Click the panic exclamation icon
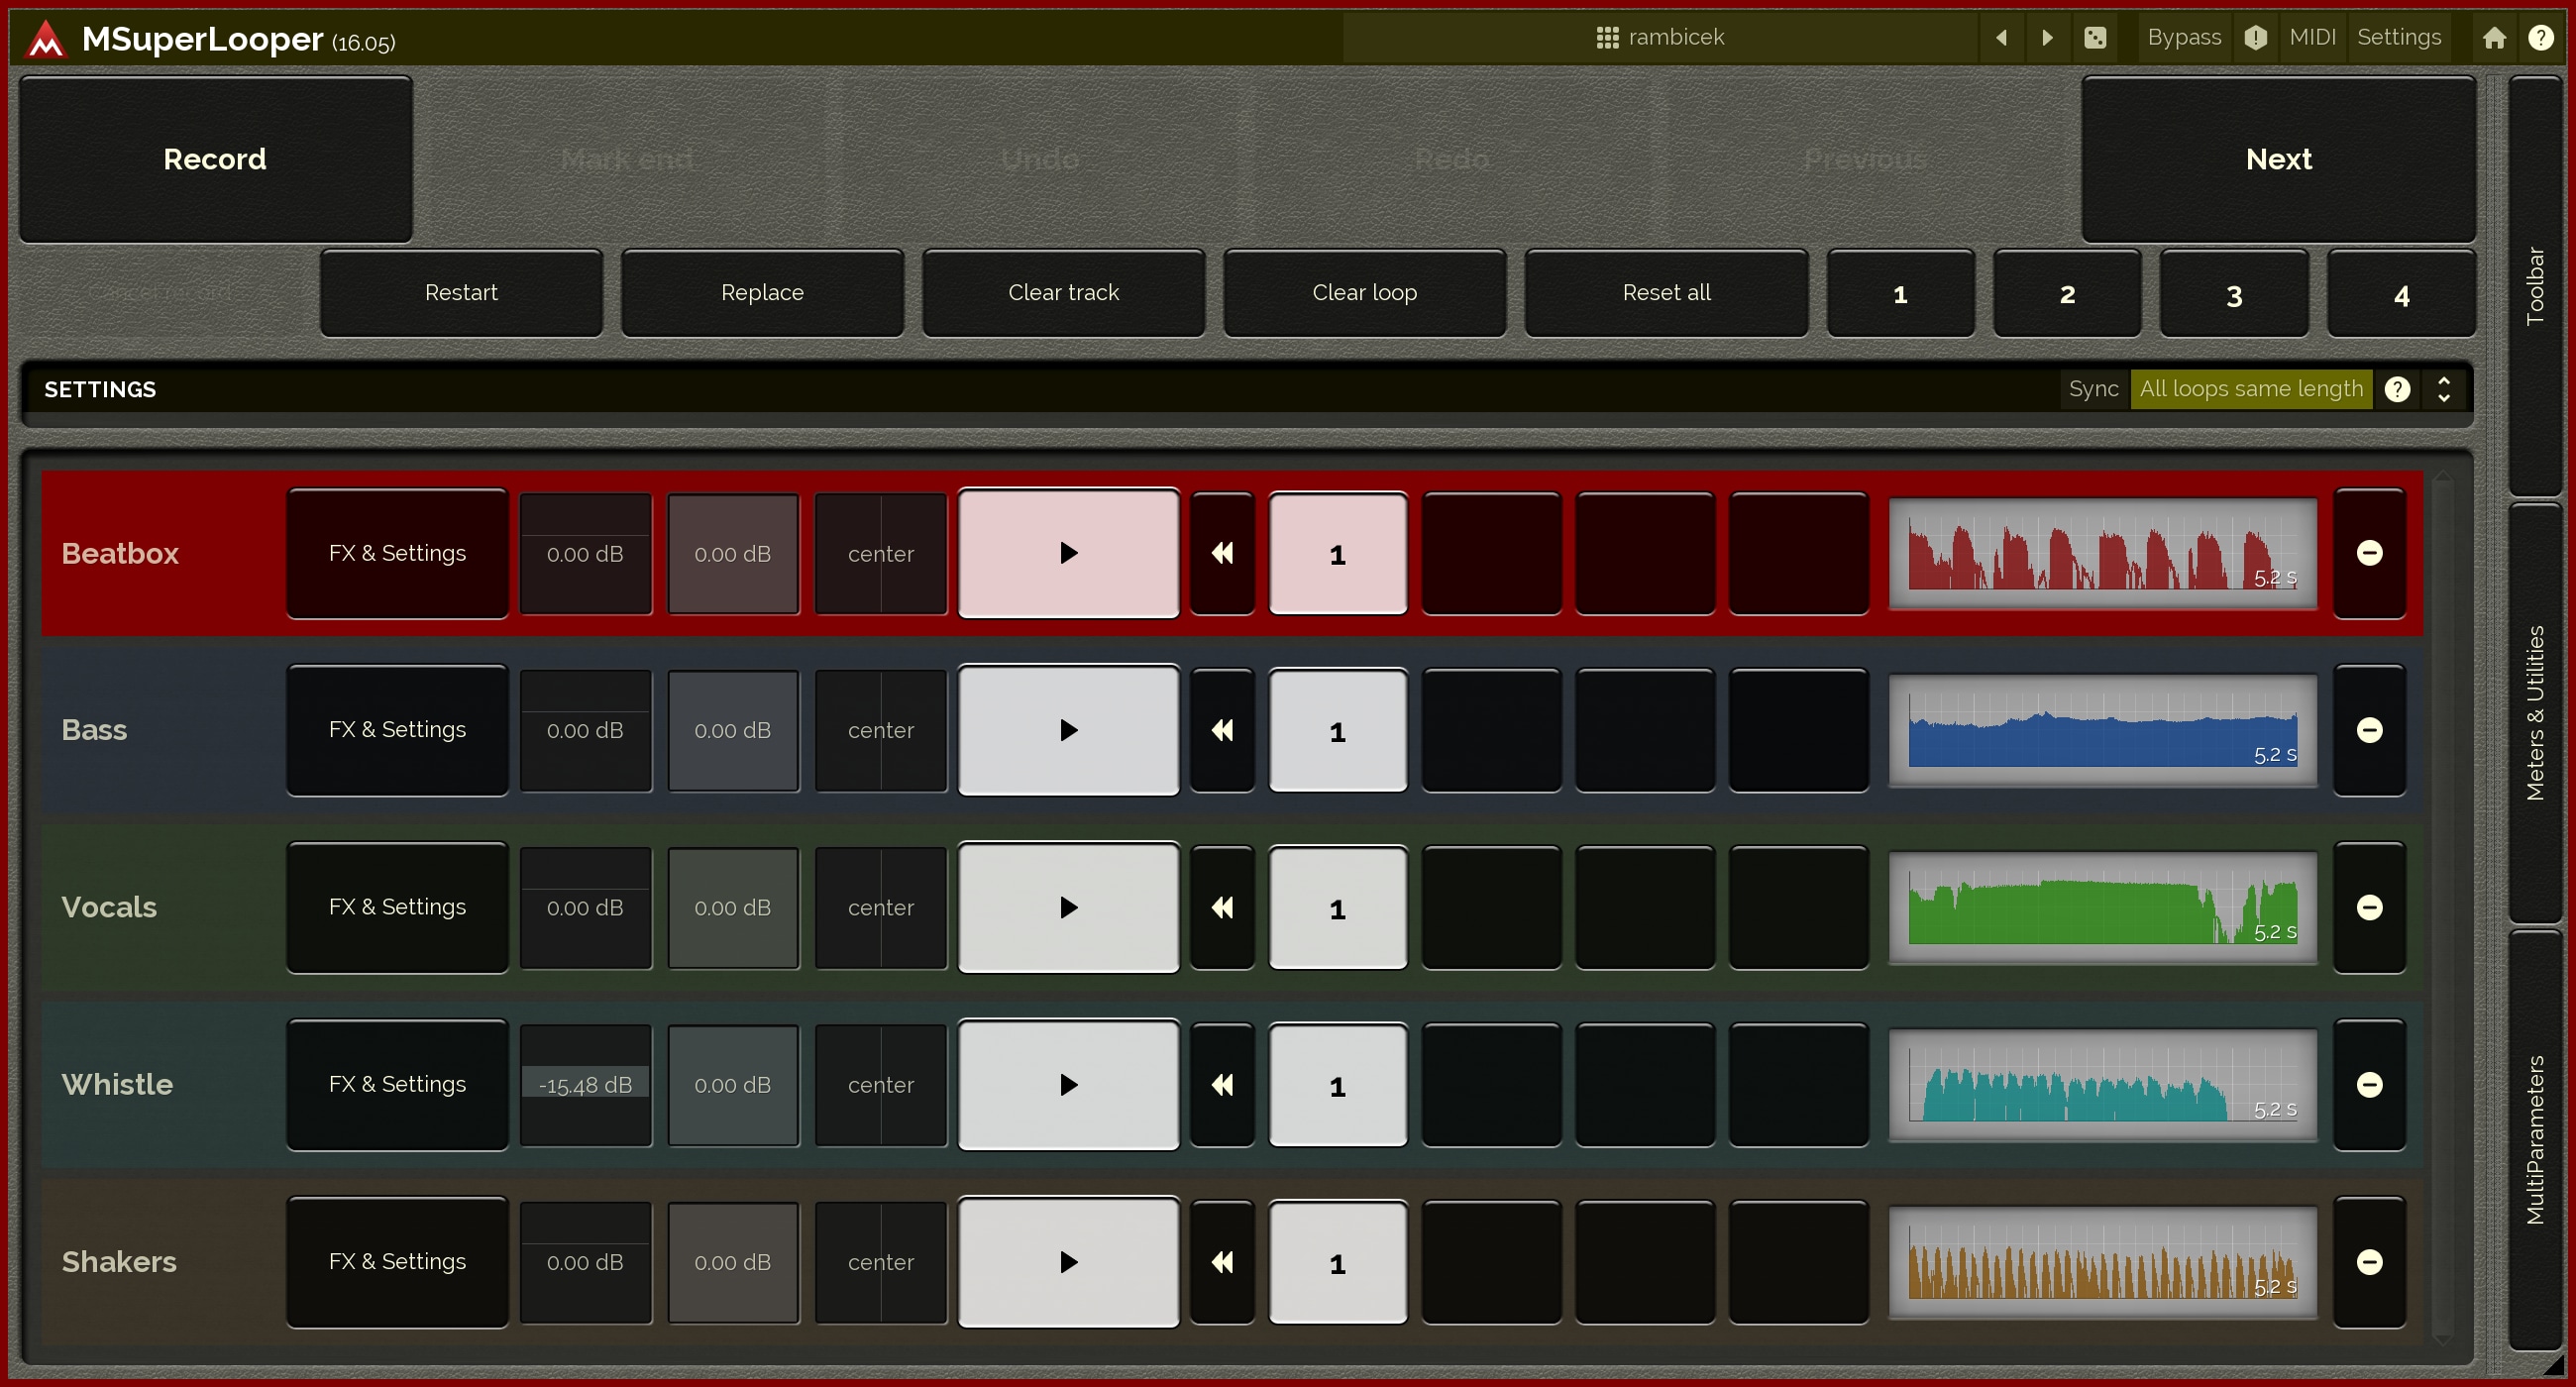 pyautogui.click(x=2255, y=37)
